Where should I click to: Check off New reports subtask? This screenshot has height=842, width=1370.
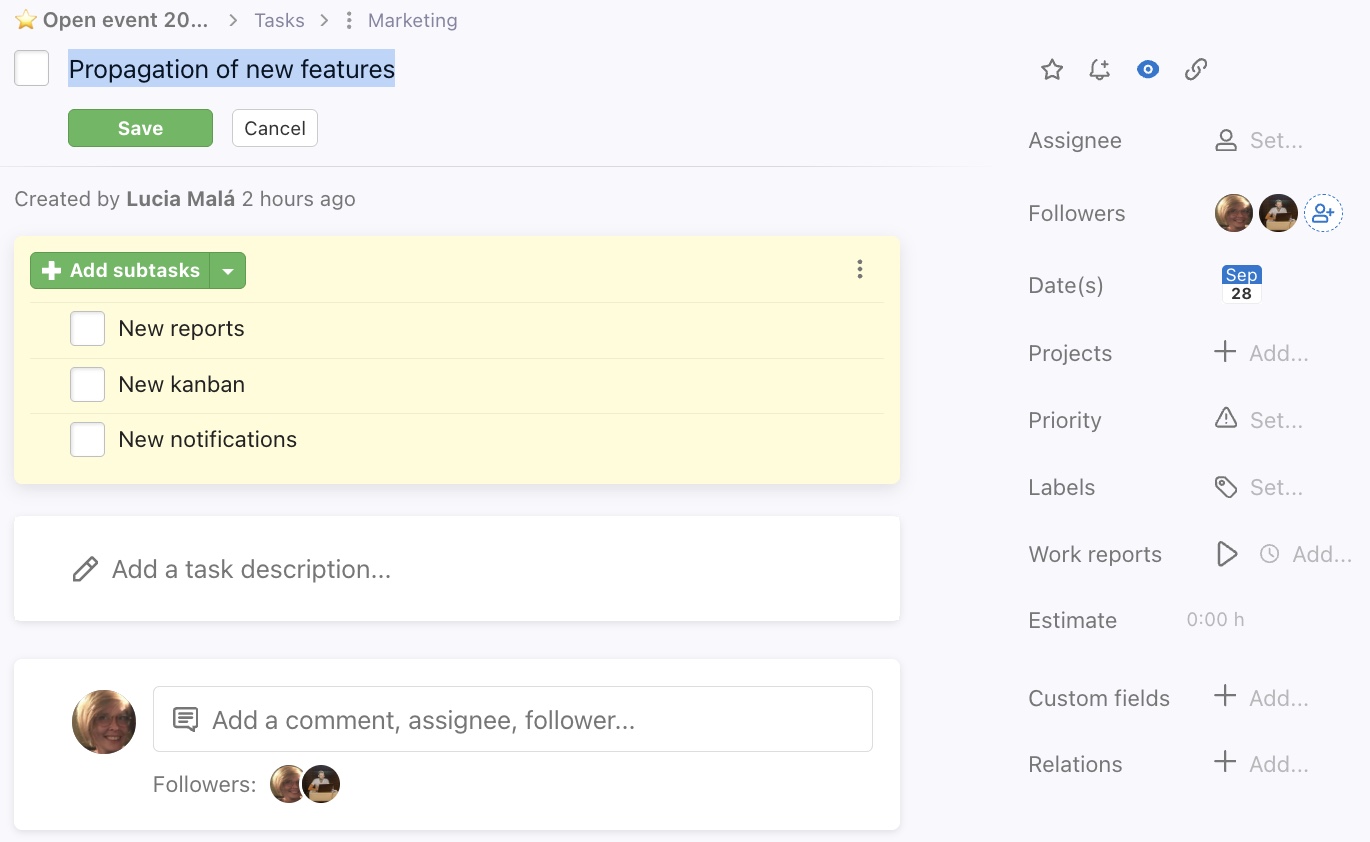(x=88, y=329)
